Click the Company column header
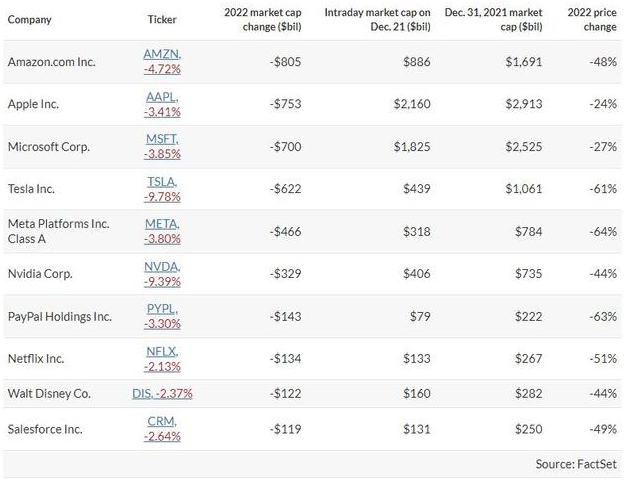626x480 pixels. (29, 19)
